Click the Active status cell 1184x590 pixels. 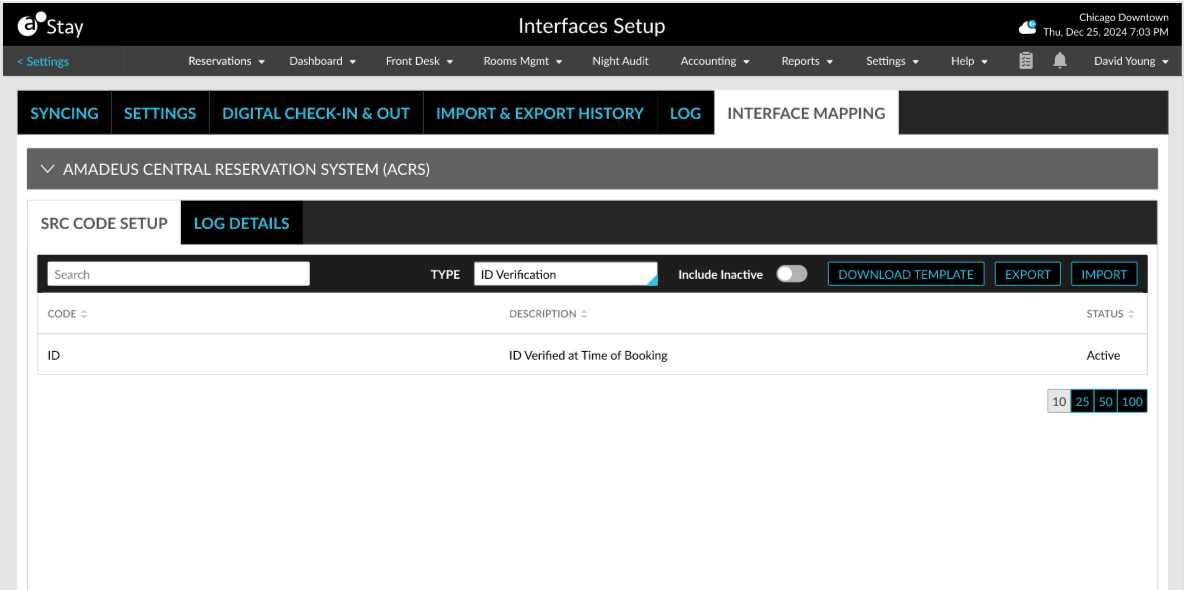1103,355
